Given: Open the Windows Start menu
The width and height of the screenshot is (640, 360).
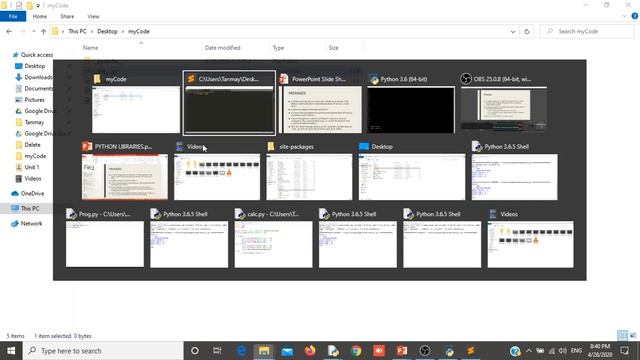Looking at the screenshot, I should (11, 351).
